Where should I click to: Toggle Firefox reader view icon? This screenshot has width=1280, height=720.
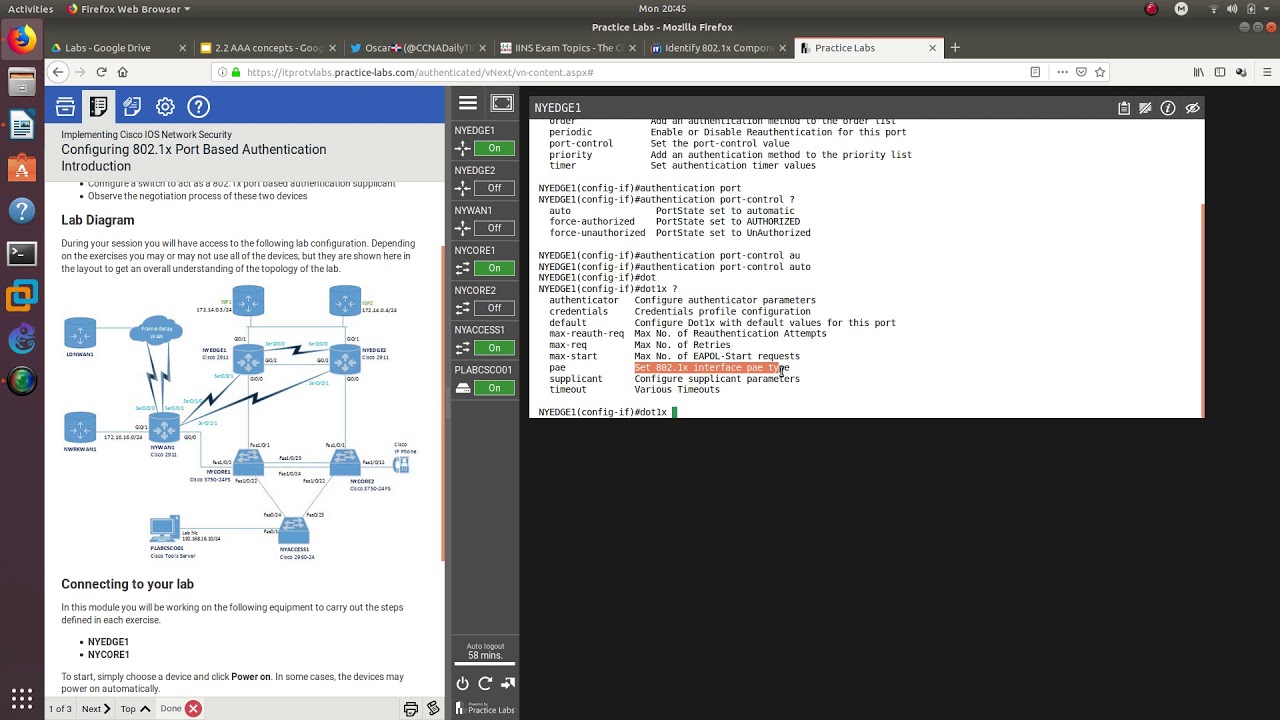point(1035,72)
